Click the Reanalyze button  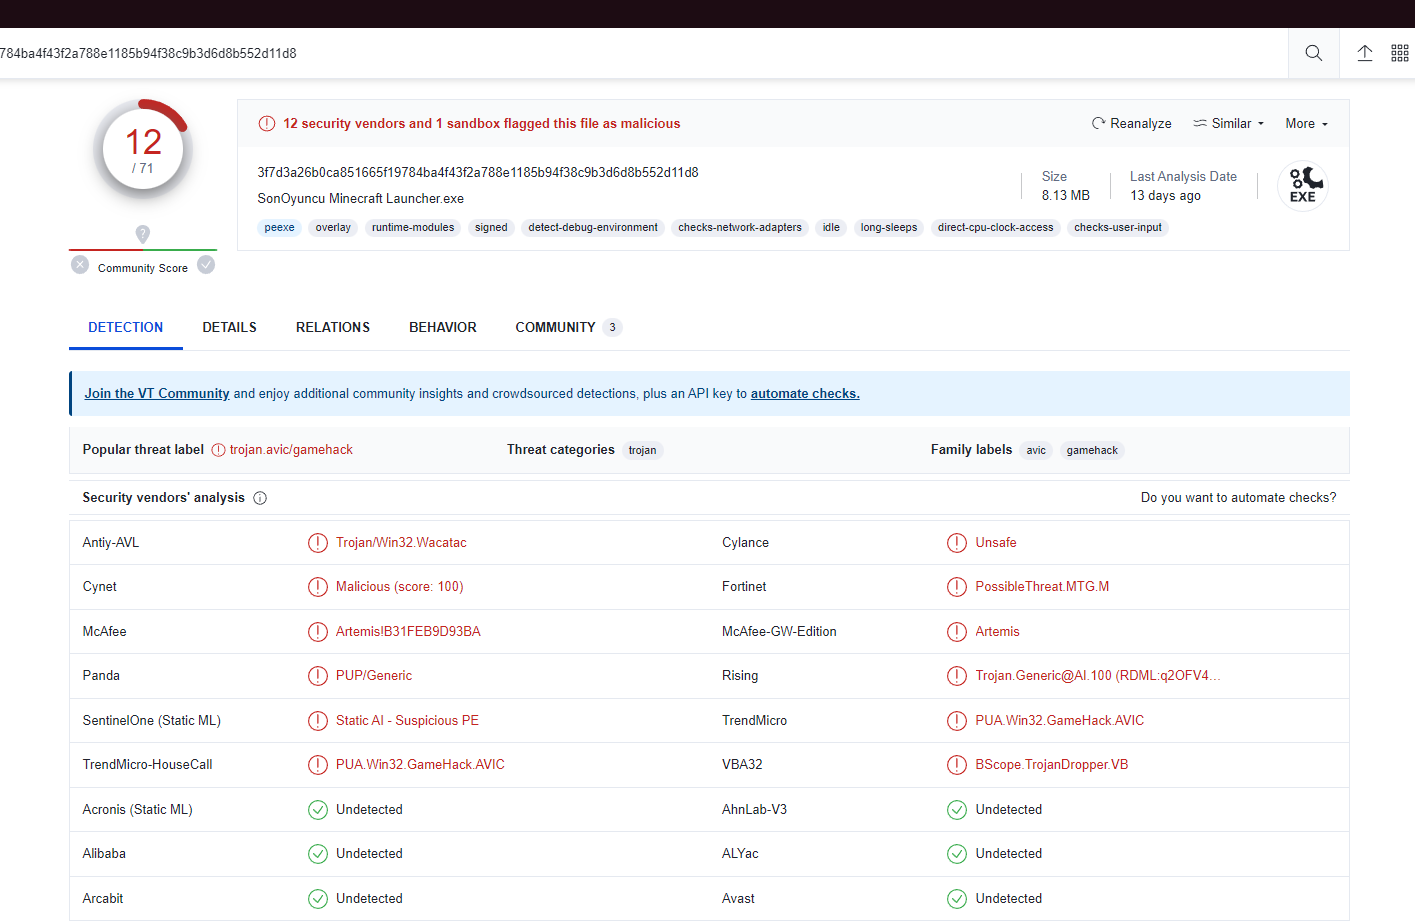click(1131, 124)
